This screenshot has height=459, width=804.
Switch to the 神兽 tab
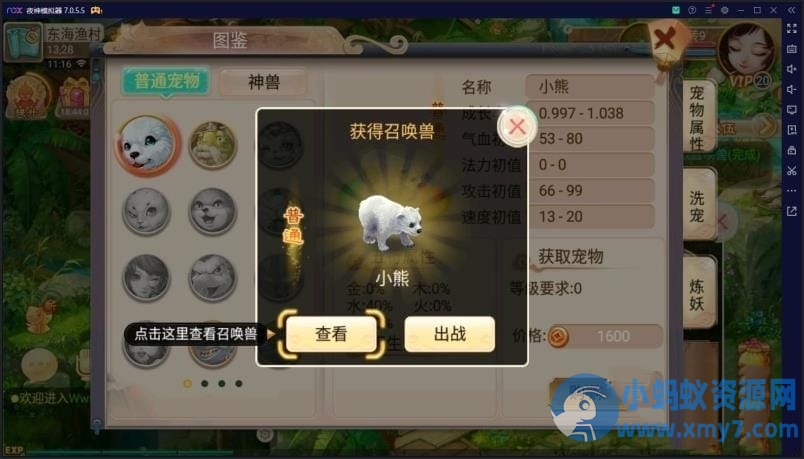[x=264, y=82]
